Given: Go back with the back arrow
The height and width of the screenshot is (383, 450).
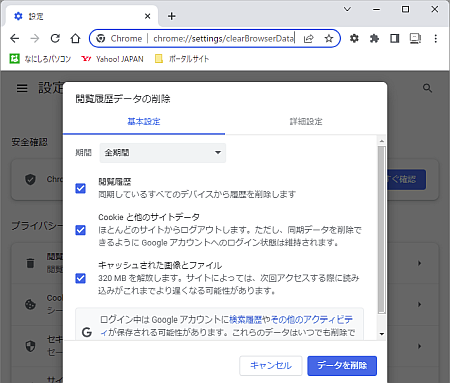Looking at the screenshot, I should tap(15, 39).
